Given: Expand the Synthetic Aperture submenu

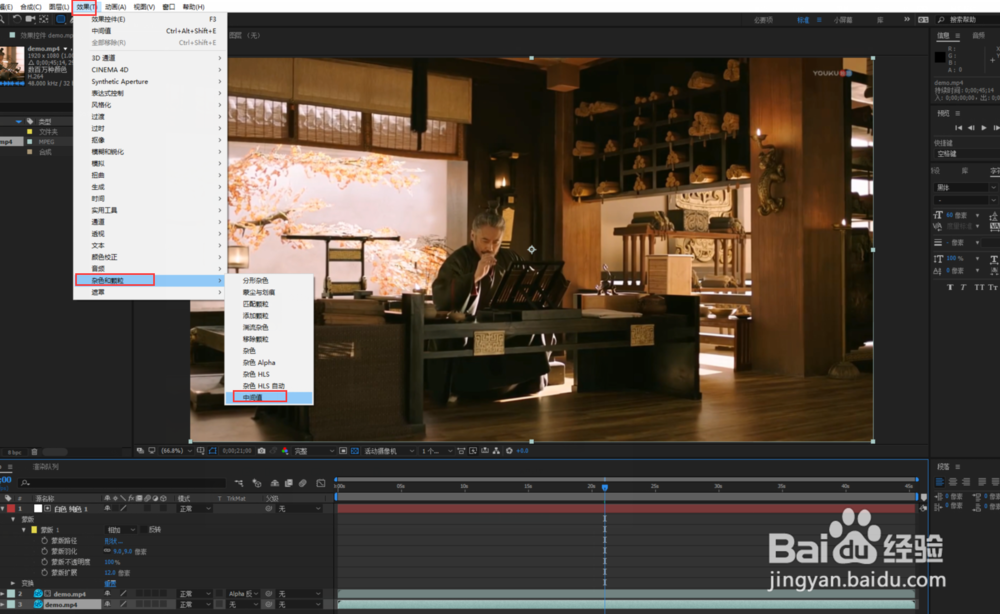Looking at the screenshot, I should (150, 82).
